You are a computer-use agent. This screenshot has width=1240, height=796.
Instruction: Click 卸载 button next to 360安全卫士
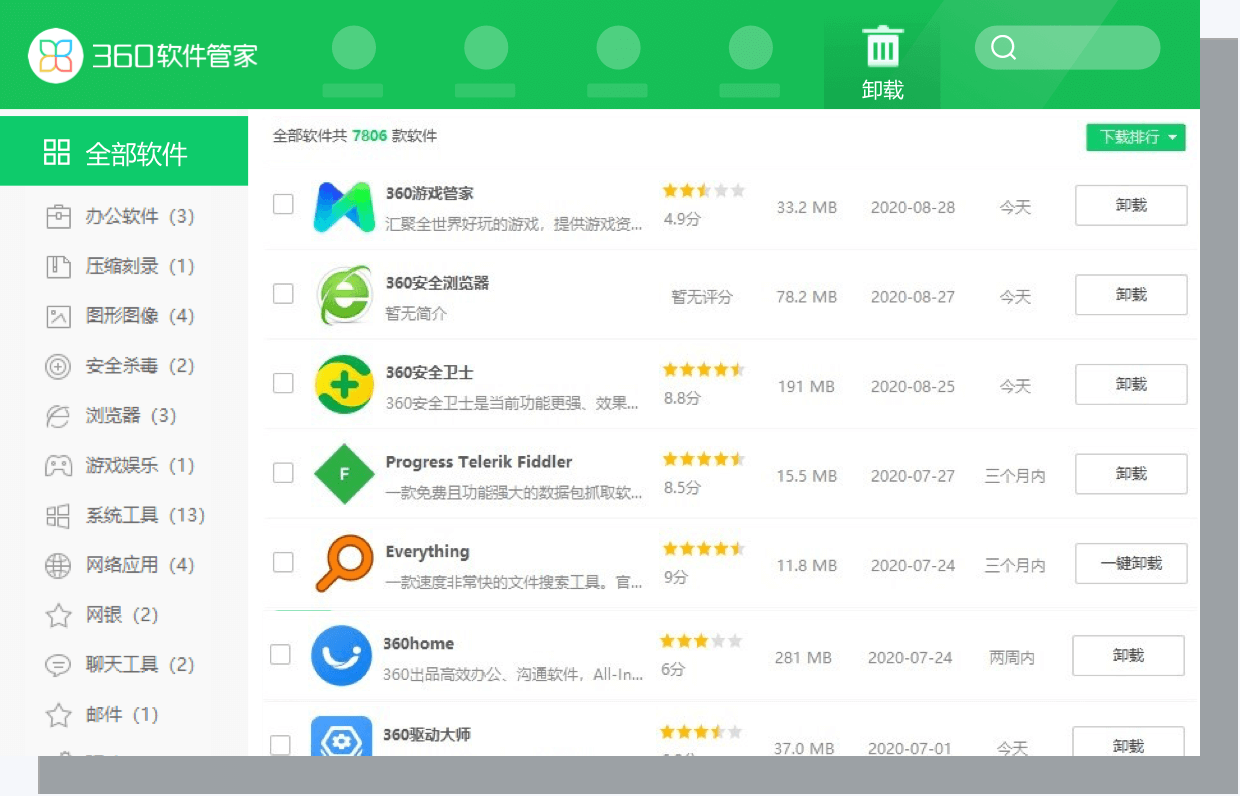point(1130,384)
